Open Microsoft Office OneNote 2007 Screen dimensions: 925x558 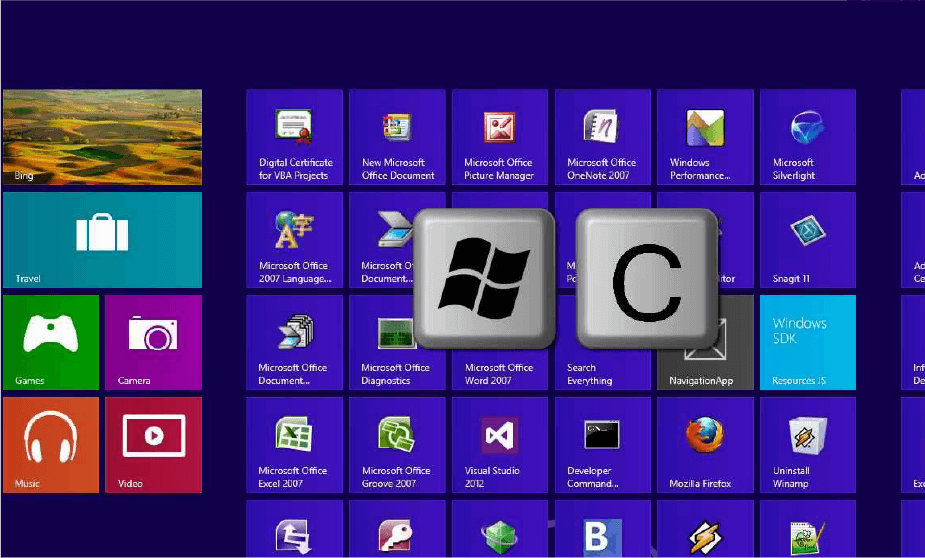click(x=602, y=137)
